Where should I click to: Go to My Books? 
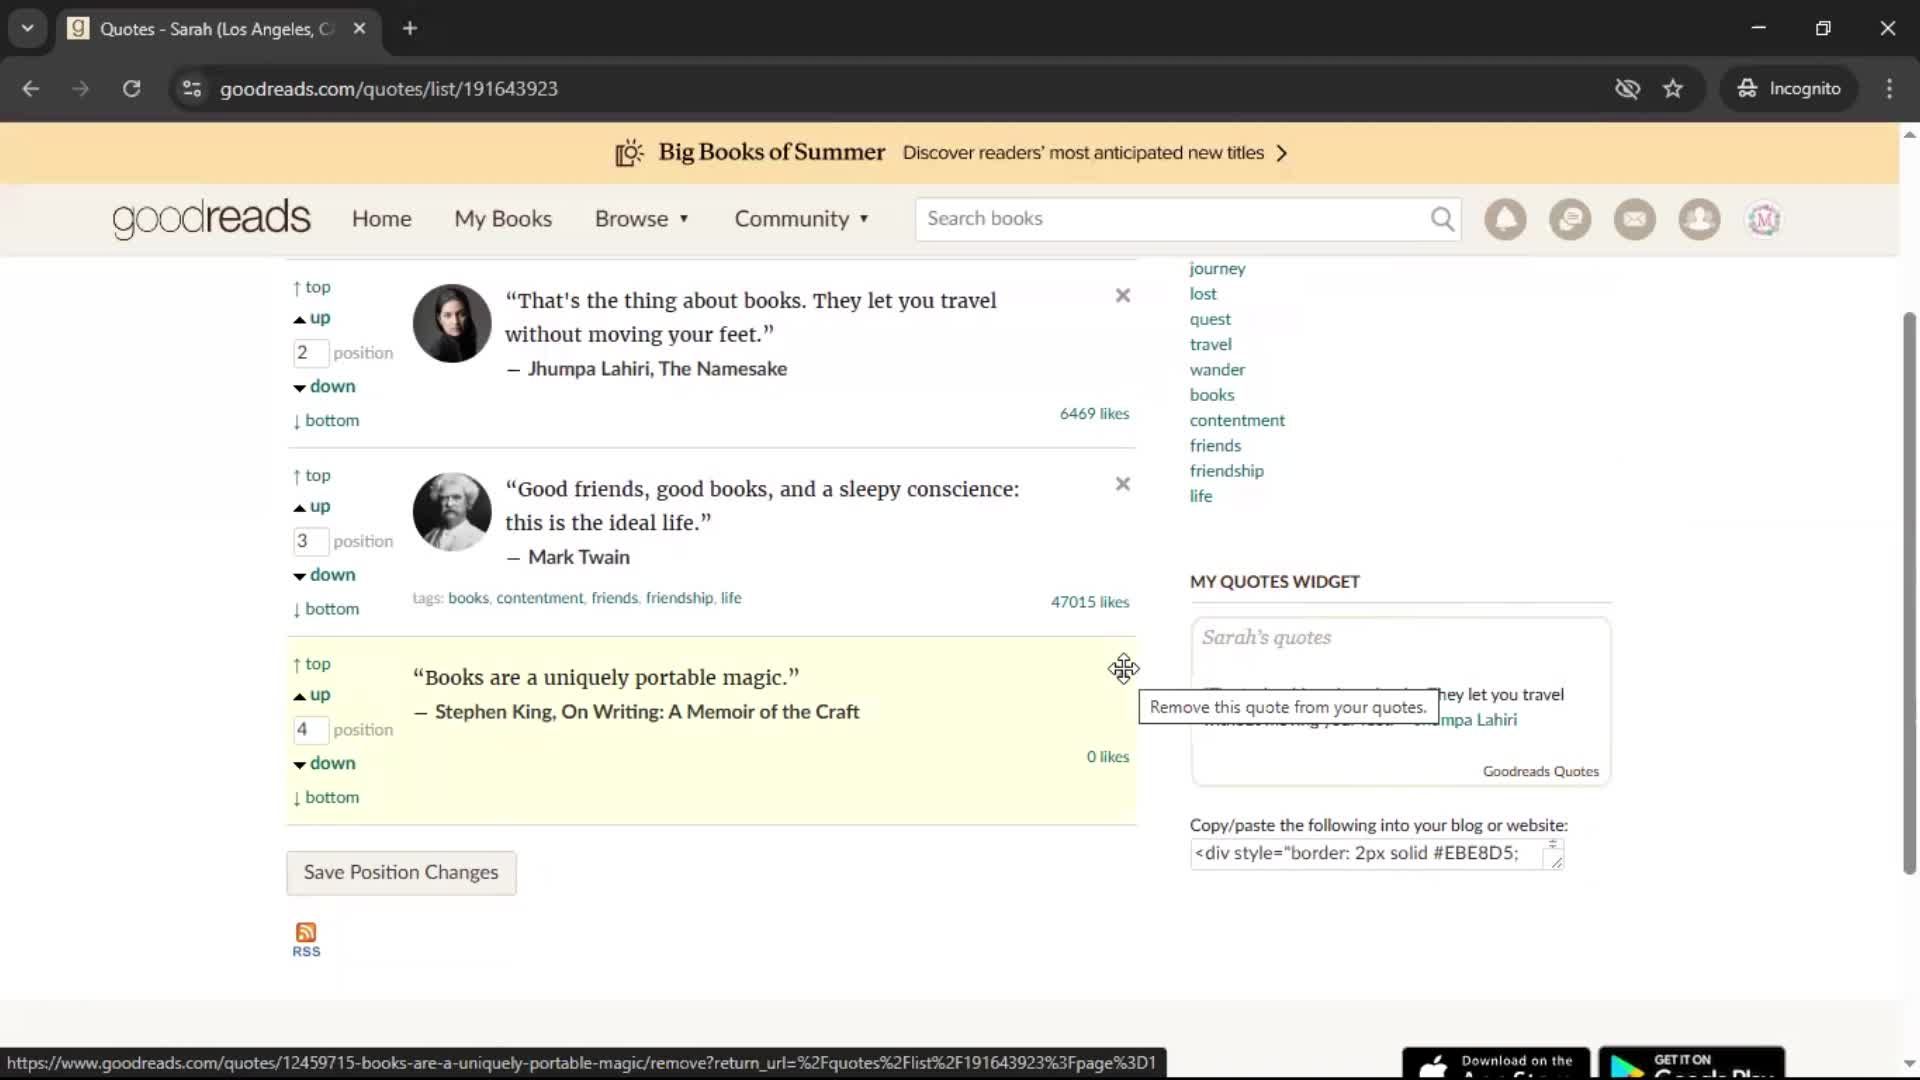[503, 219]
